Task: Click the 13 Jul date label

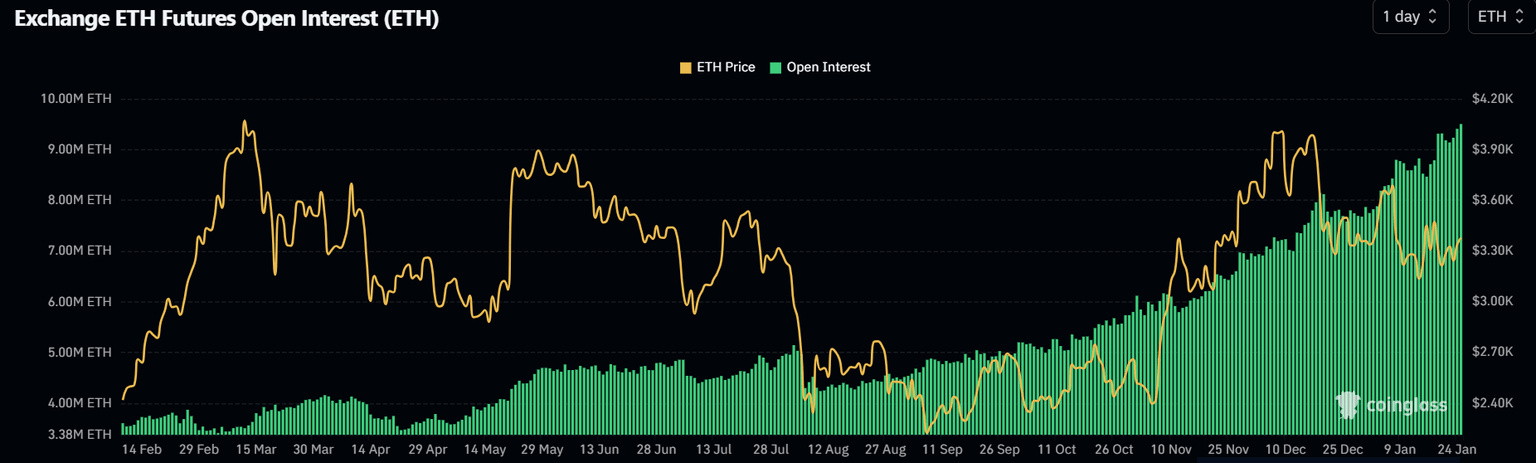Action: tap(715, 450)
